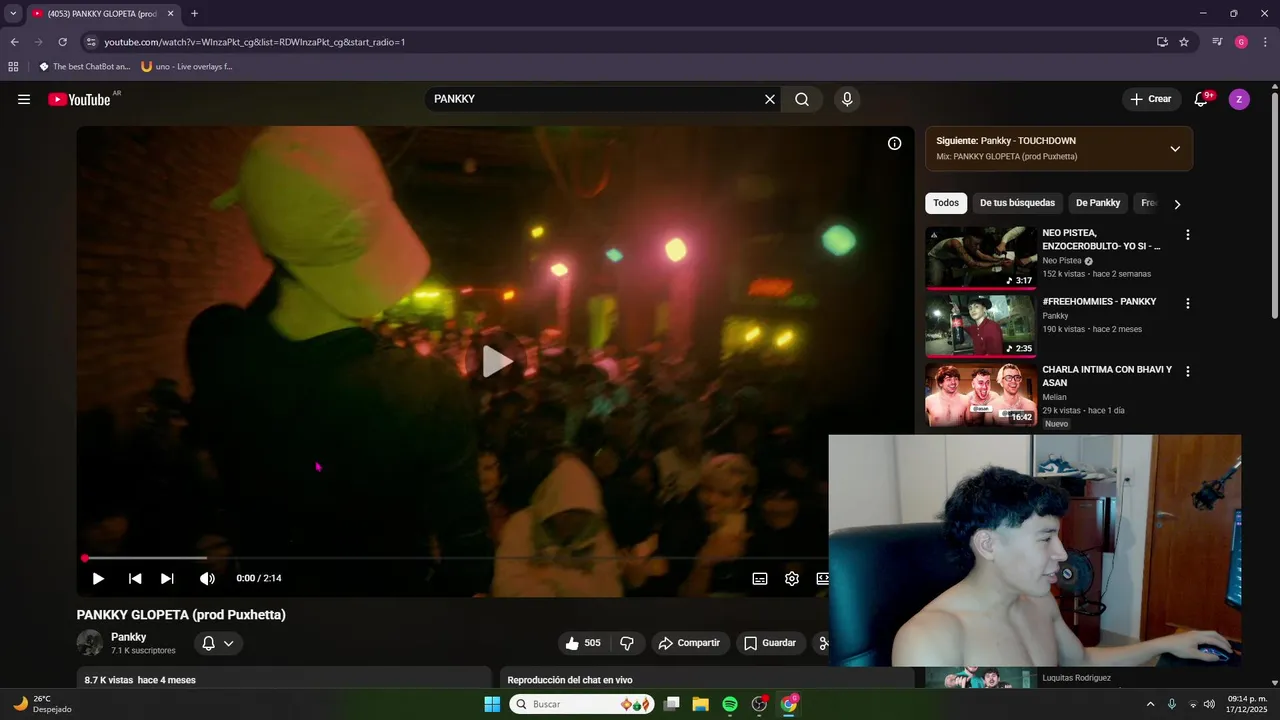Open uno - Live overlays bookmark

point(187,67)
